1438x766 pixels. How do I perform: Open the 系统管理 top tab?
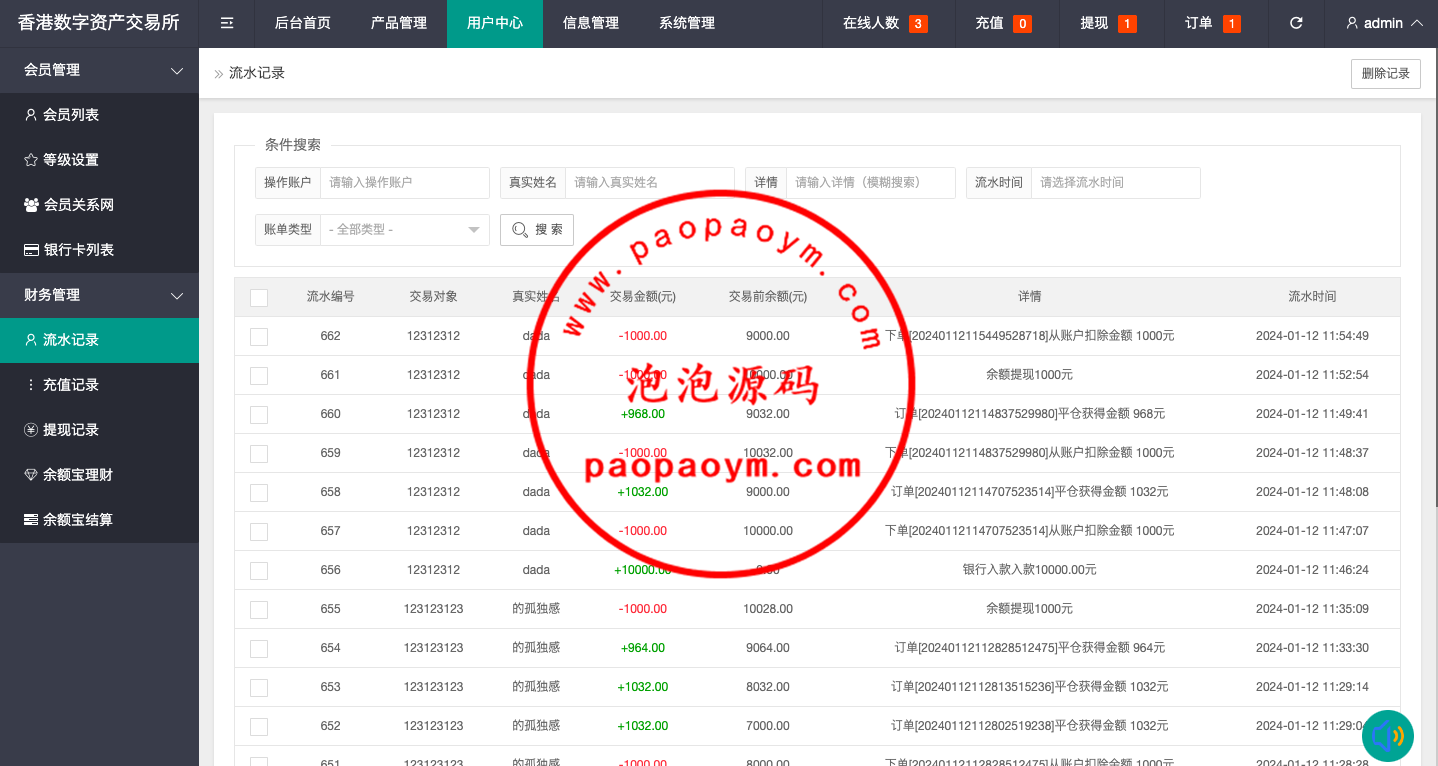coord(687,23)
